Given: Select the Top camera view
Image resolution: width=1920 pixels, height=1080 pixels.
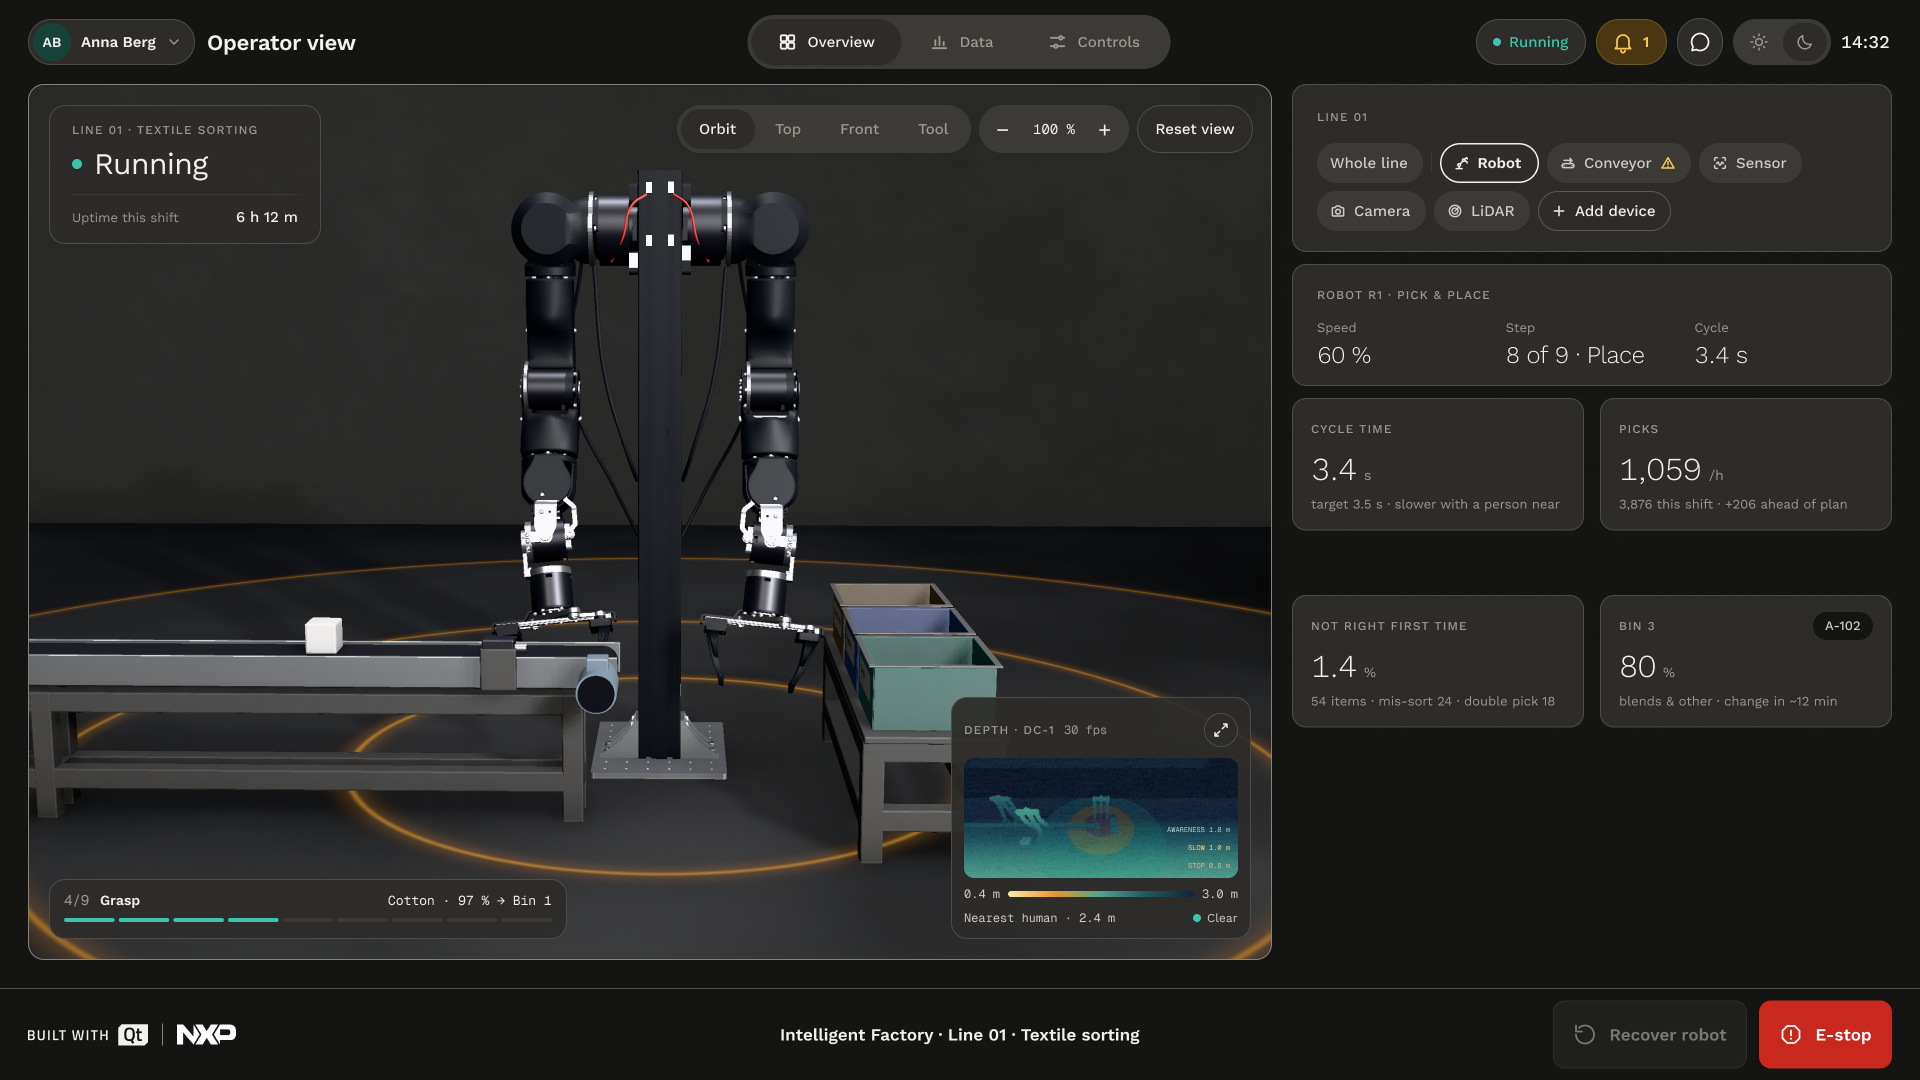Looking at the screenshot, I should [x=788, y=129].
